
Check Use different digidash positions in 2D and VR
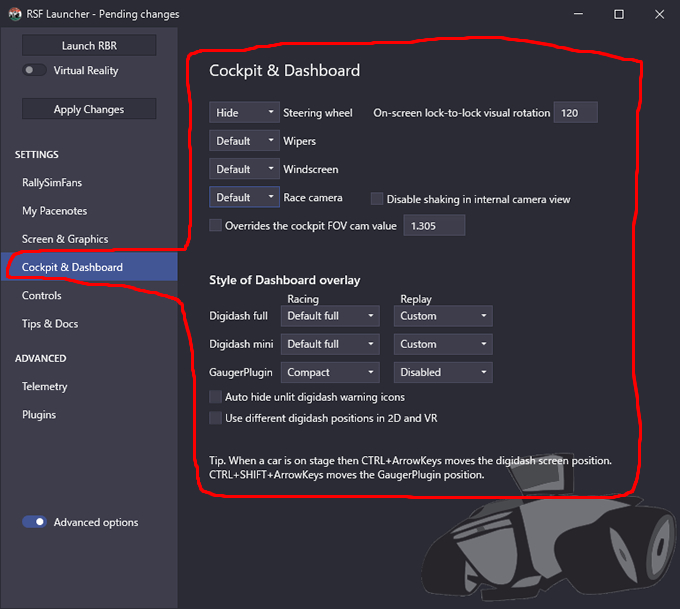(x=215, y=418)
